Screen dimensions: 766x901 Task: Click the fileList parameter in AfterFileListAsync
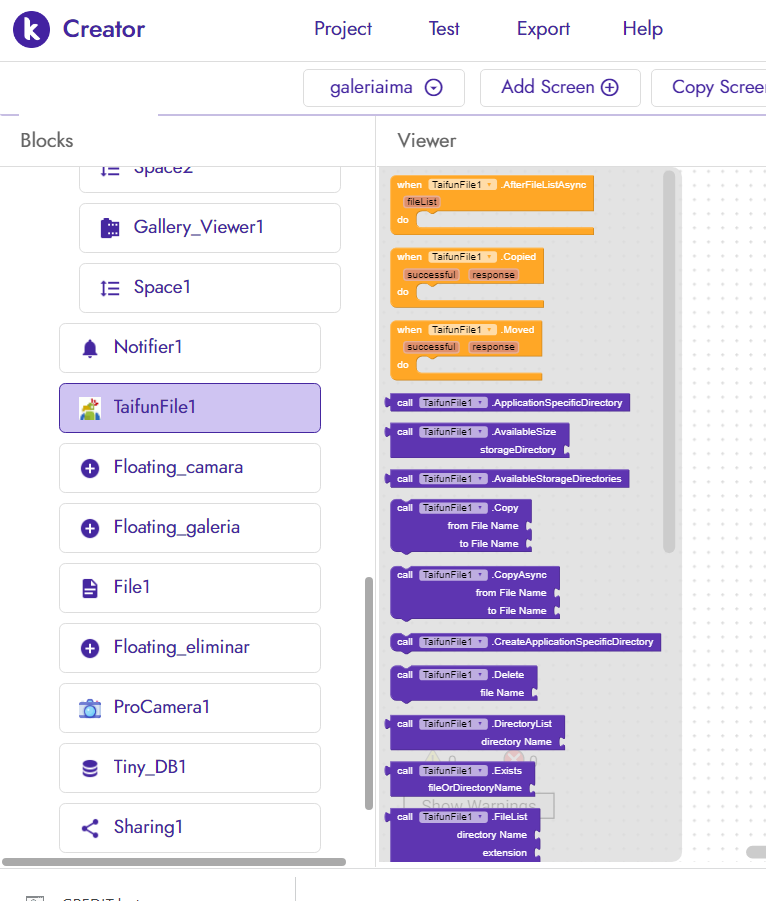click(422, 202)
